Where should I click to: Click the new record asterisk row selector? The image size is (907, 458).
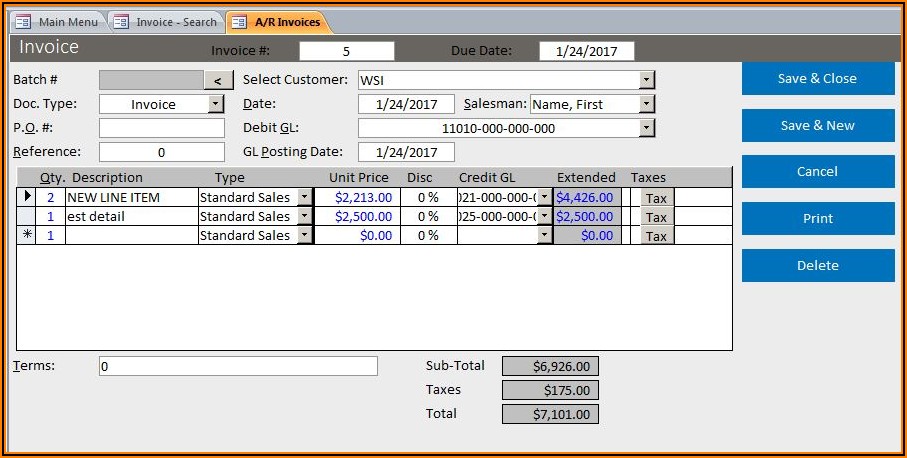coord(27,235)
